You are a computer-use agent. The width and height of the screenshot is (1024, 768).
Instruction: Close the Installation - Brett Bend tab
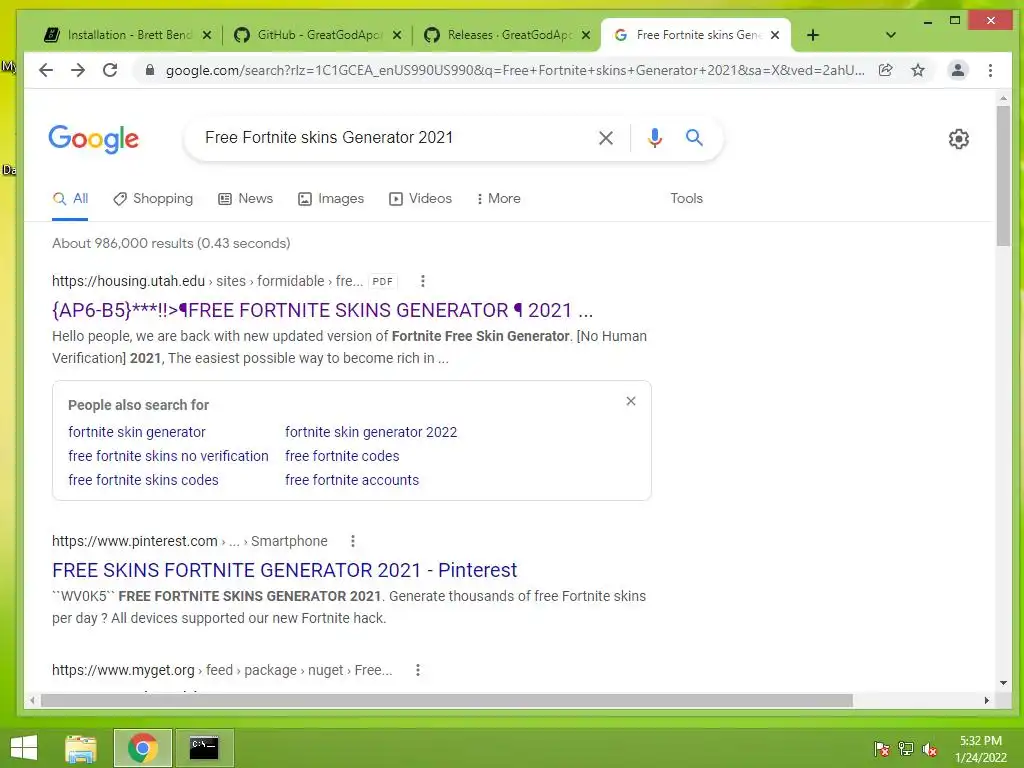coord(206,35)
